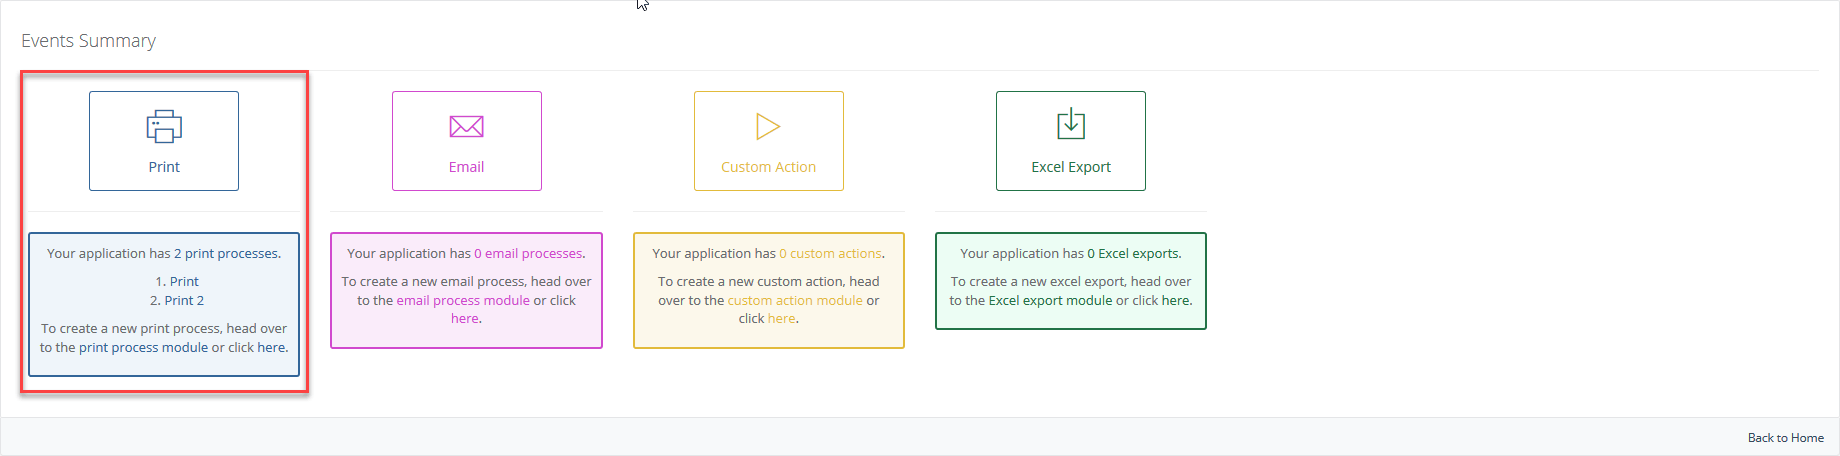The height and width of the screenshot is (456, 1840).
Task: Open the 'Print 2' process link
Action: [184, 301]
